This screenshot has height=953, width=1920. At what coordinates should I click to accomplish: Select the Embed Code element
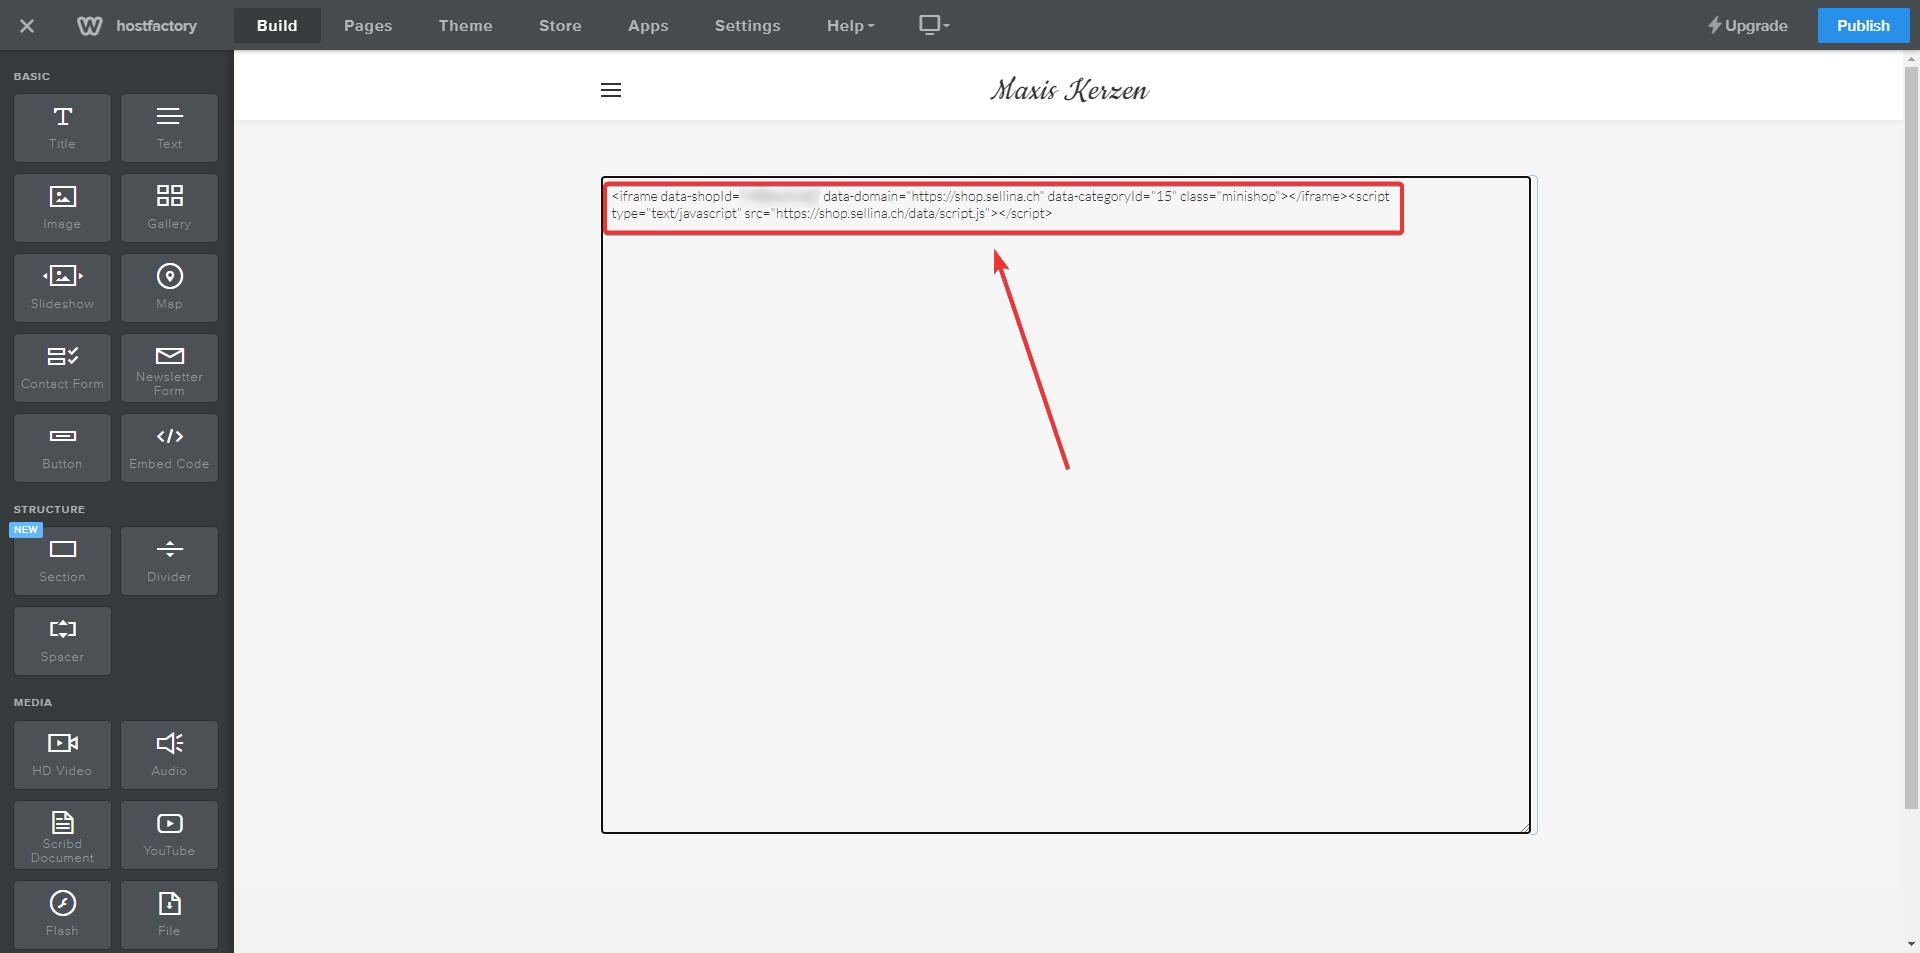(169, 448)
